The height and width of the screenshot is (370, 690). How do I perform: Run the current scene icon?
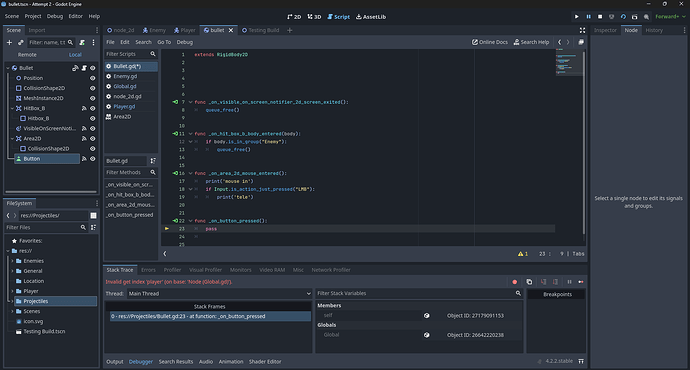tap(623, 17)
